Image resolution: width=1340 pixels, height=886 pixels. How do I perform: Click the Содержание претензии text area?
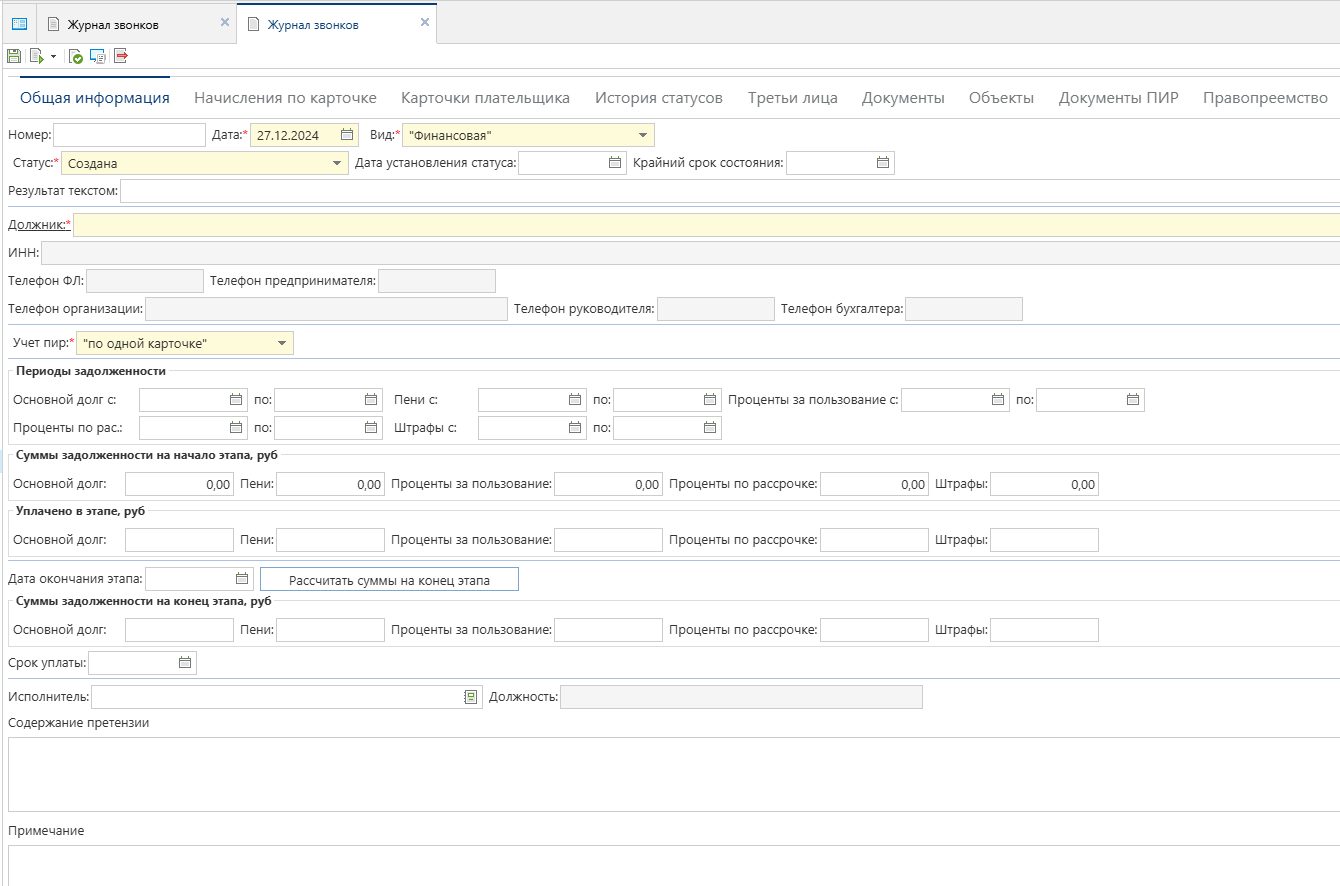tap(674, 774)
